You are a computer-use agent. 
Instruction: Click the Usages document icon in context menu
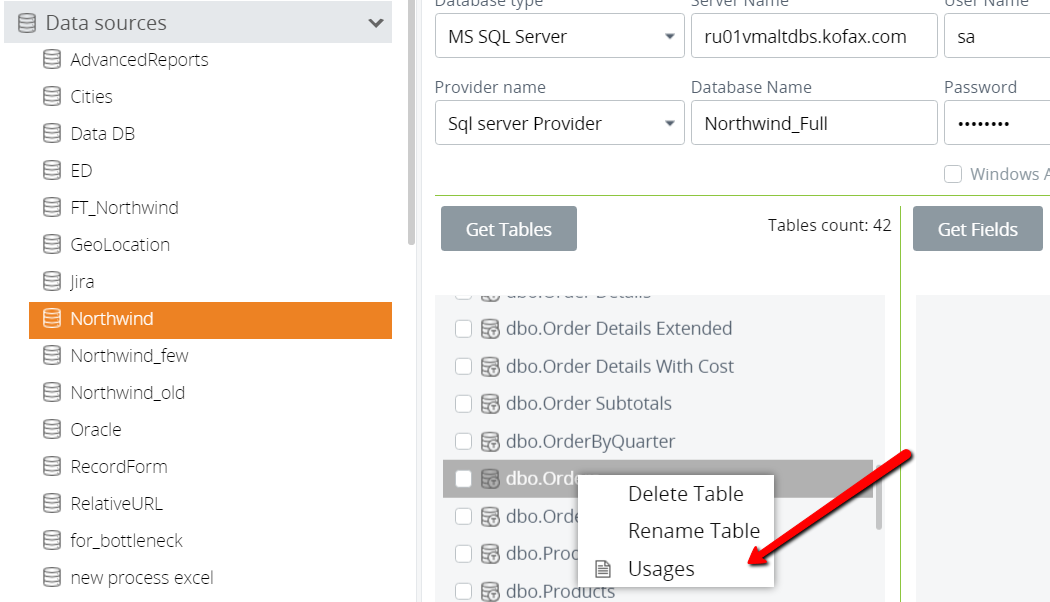(602, 569)
